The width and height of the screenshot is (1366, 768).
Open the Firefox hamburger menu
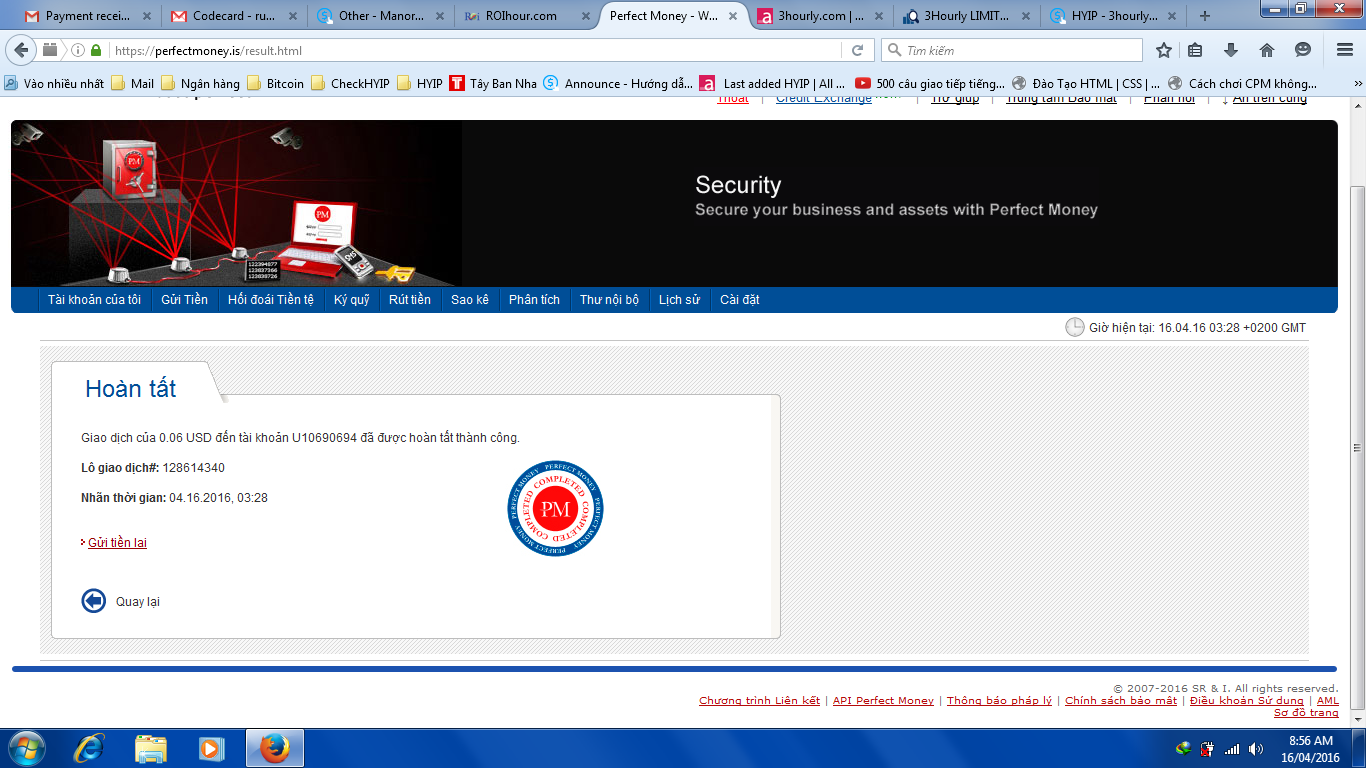pos(1345,50)
